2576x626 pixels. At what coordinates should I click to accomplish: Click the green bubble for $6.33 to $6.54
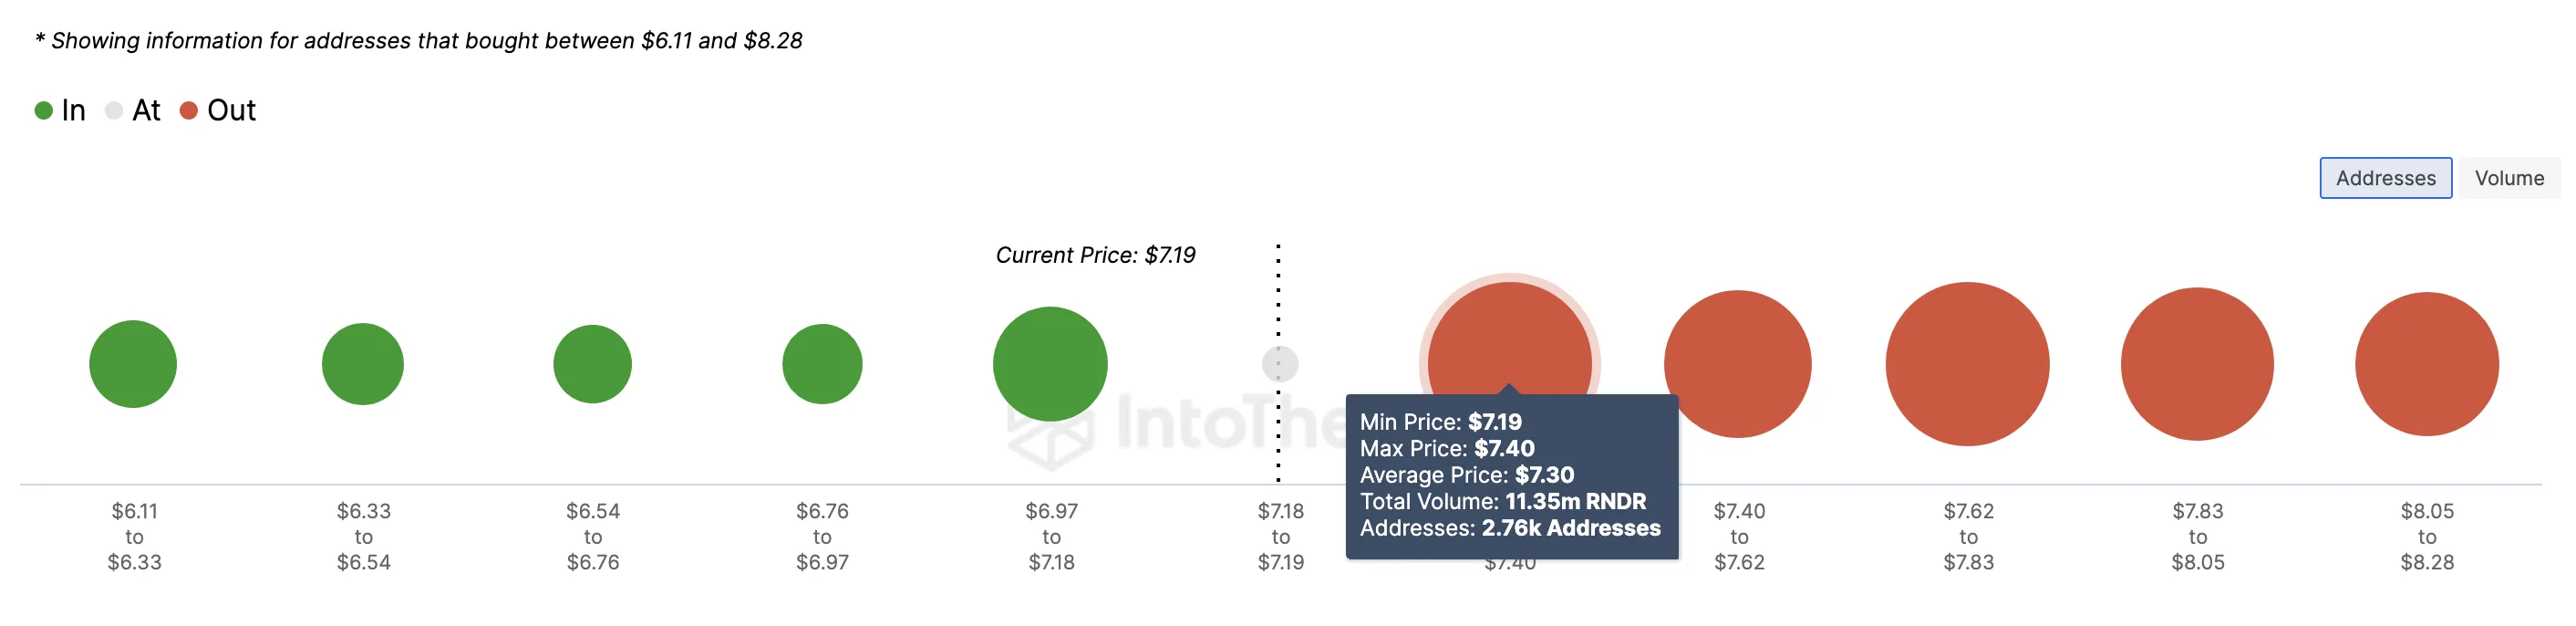coord(363,364)
